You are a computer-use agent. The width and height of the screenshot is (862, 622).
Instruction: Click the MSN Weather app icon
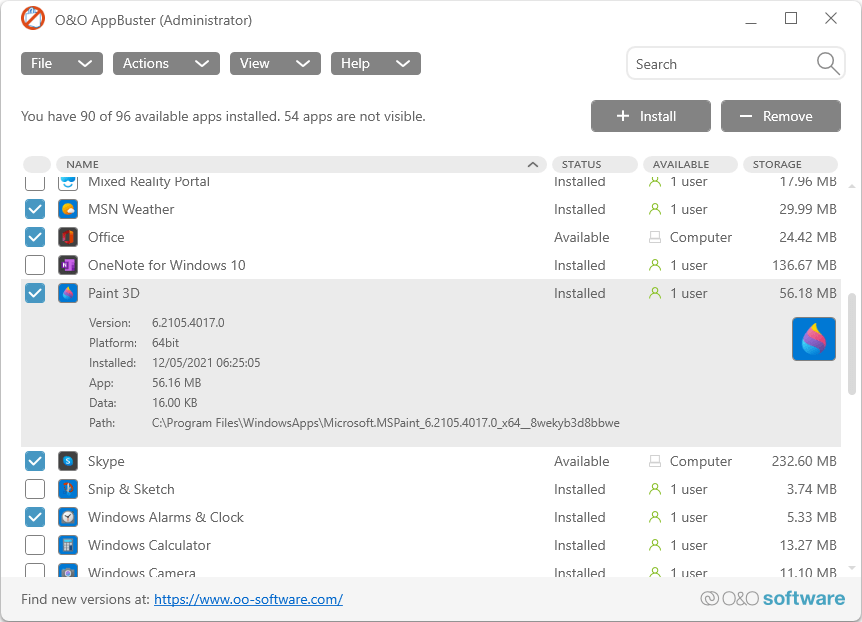coord(68,209)
